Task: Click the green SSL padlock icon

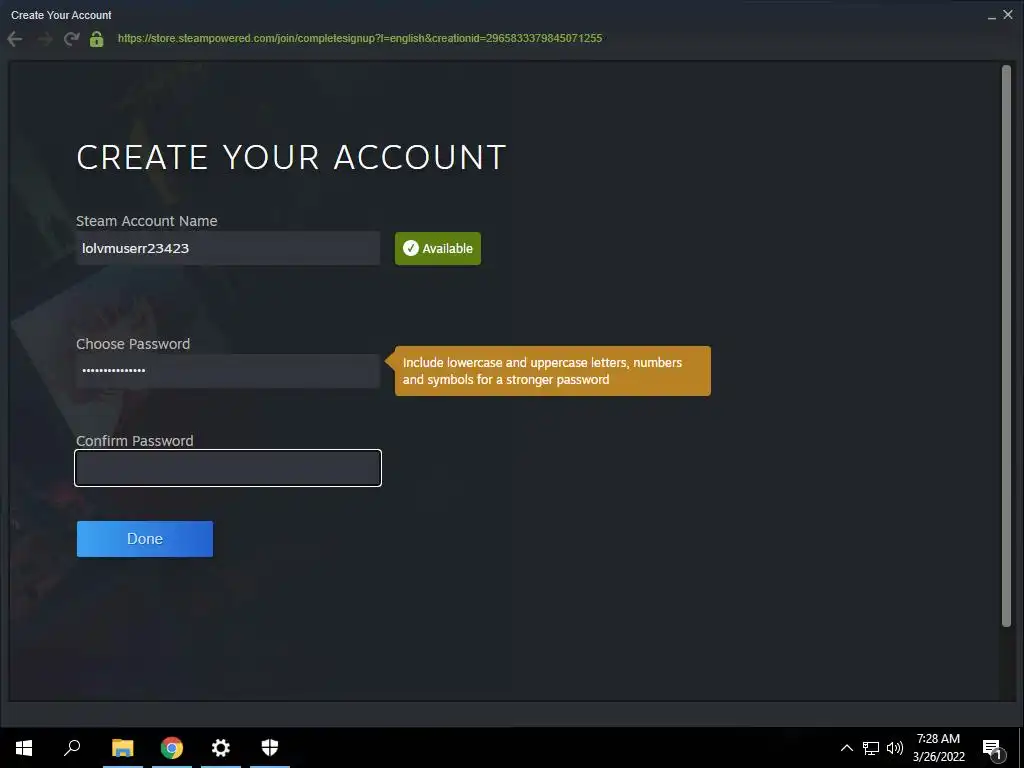Action: pyautogui.click(x=97, y=39)
